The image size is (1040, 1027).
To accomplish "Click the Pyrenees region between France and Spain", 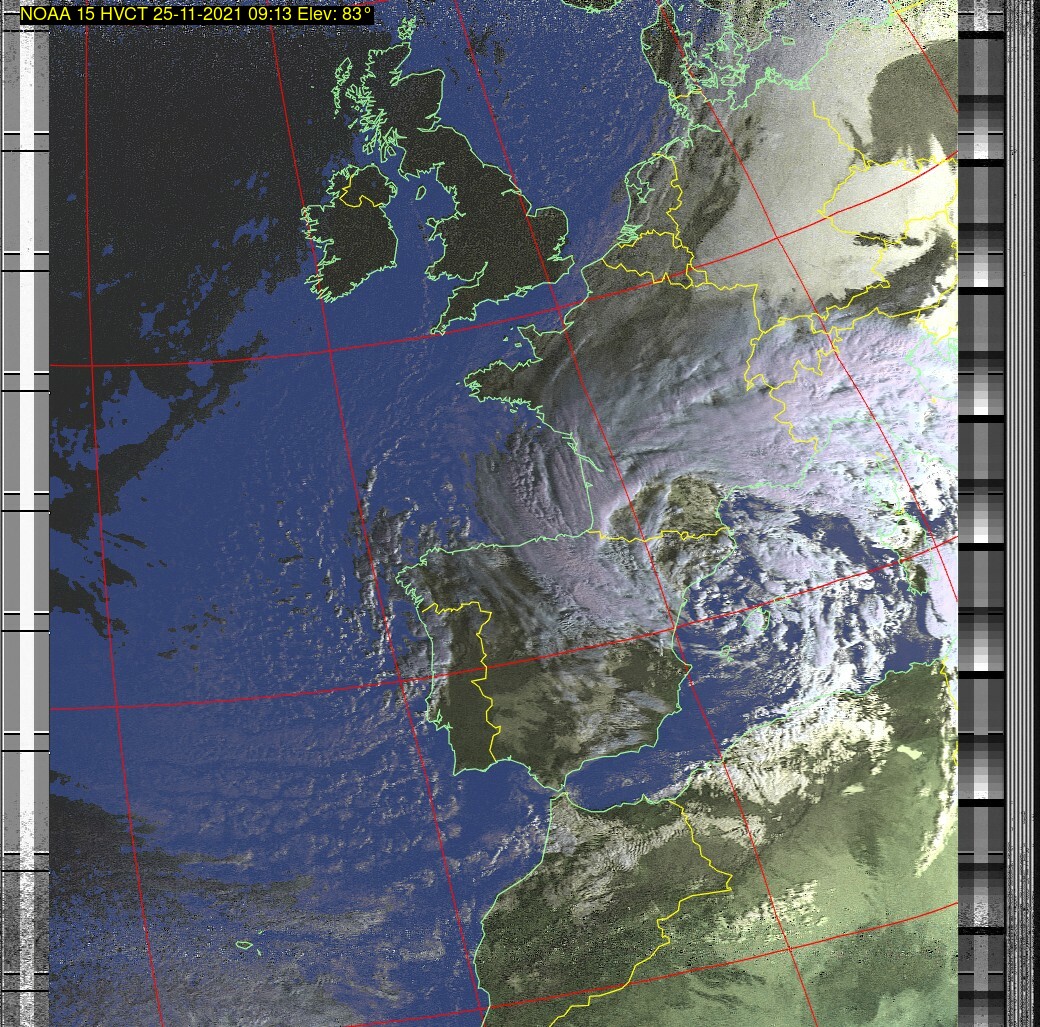I will tap(640, 535).
